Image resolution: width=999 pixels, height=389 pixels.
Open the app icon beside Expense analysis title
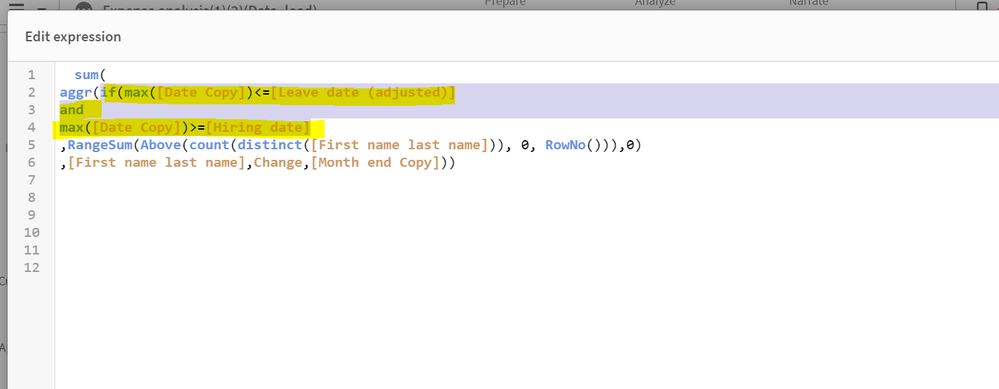[x=83, y=6]
